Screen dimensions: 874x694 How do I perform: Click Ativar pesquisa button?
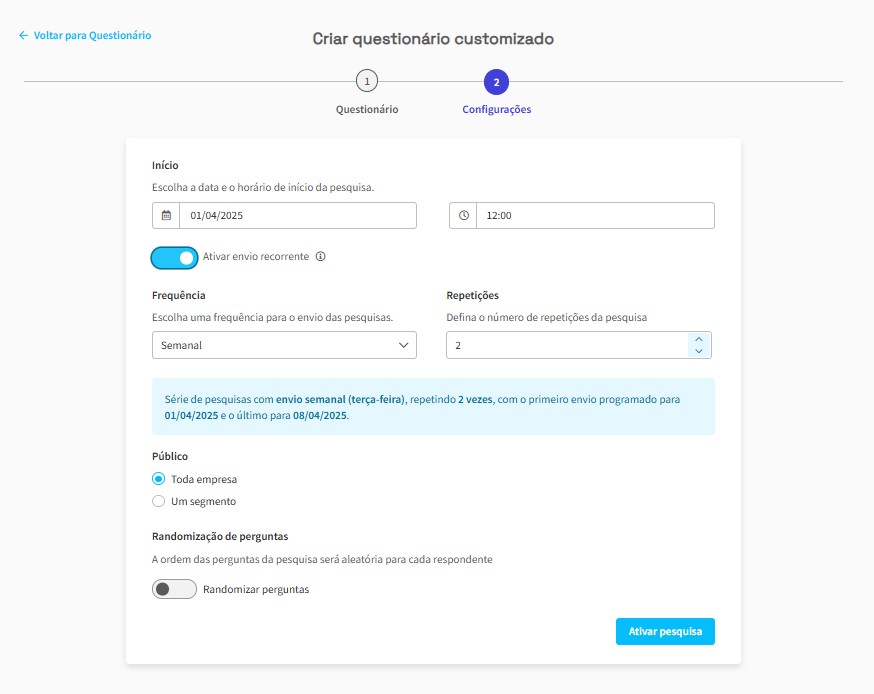665,632
